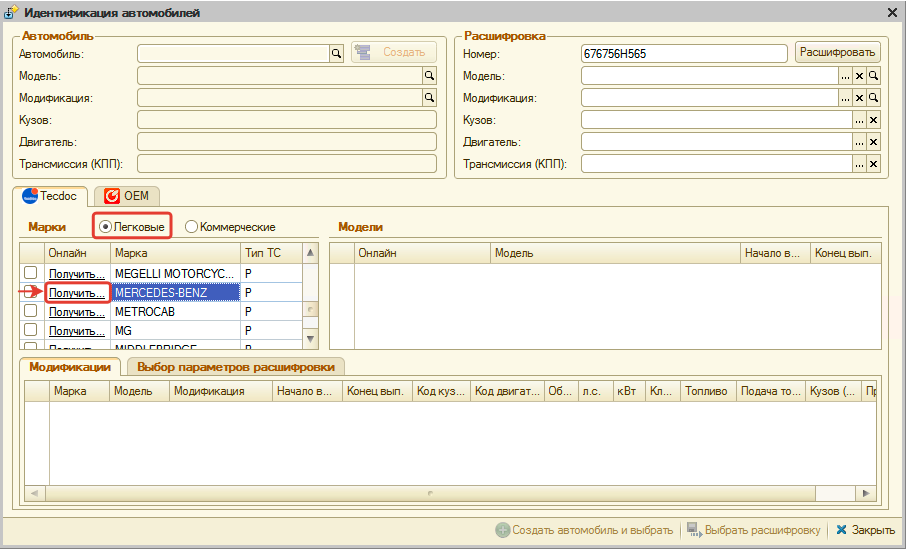Viewport: 906px width, 549px height.
Task: Click magnifier icon of Расшифровка Модификация field
Action: (x=873, y=98)
